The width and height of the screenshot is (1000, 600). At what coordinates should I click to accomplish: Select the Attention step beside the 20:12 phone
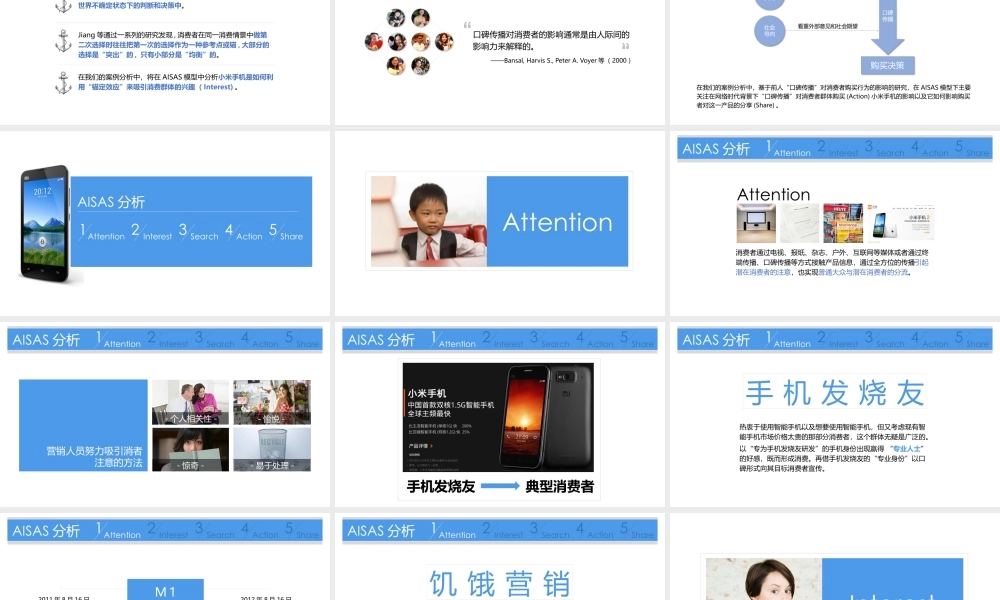(x=103, y=233)
